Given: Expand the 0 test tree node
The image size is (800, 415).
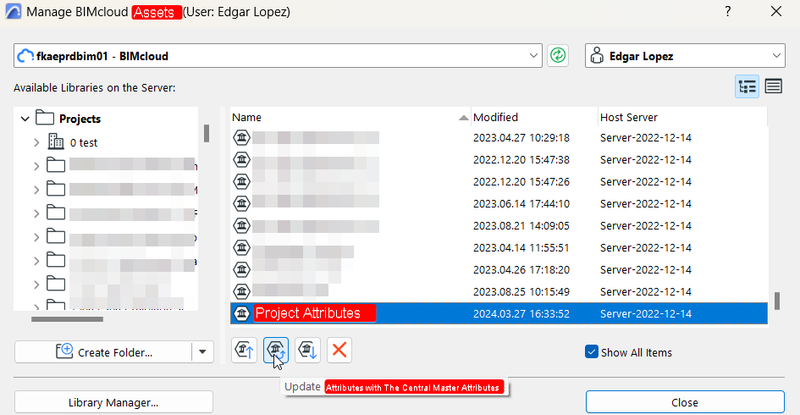Looking at the screenshot, I should tap(37, 142).
